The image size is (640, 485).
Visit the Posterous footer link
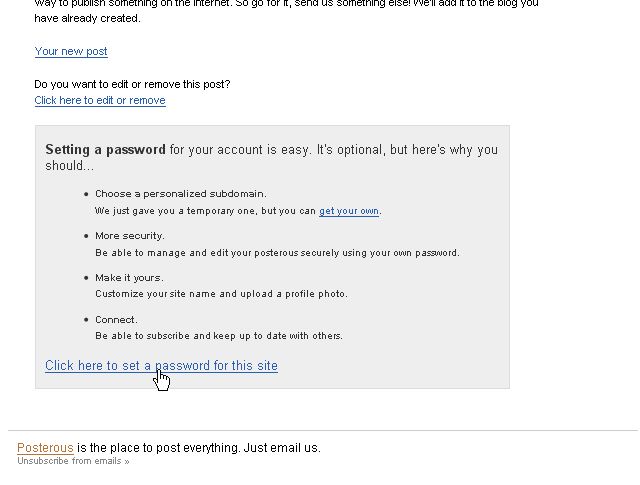click(45, 448)
